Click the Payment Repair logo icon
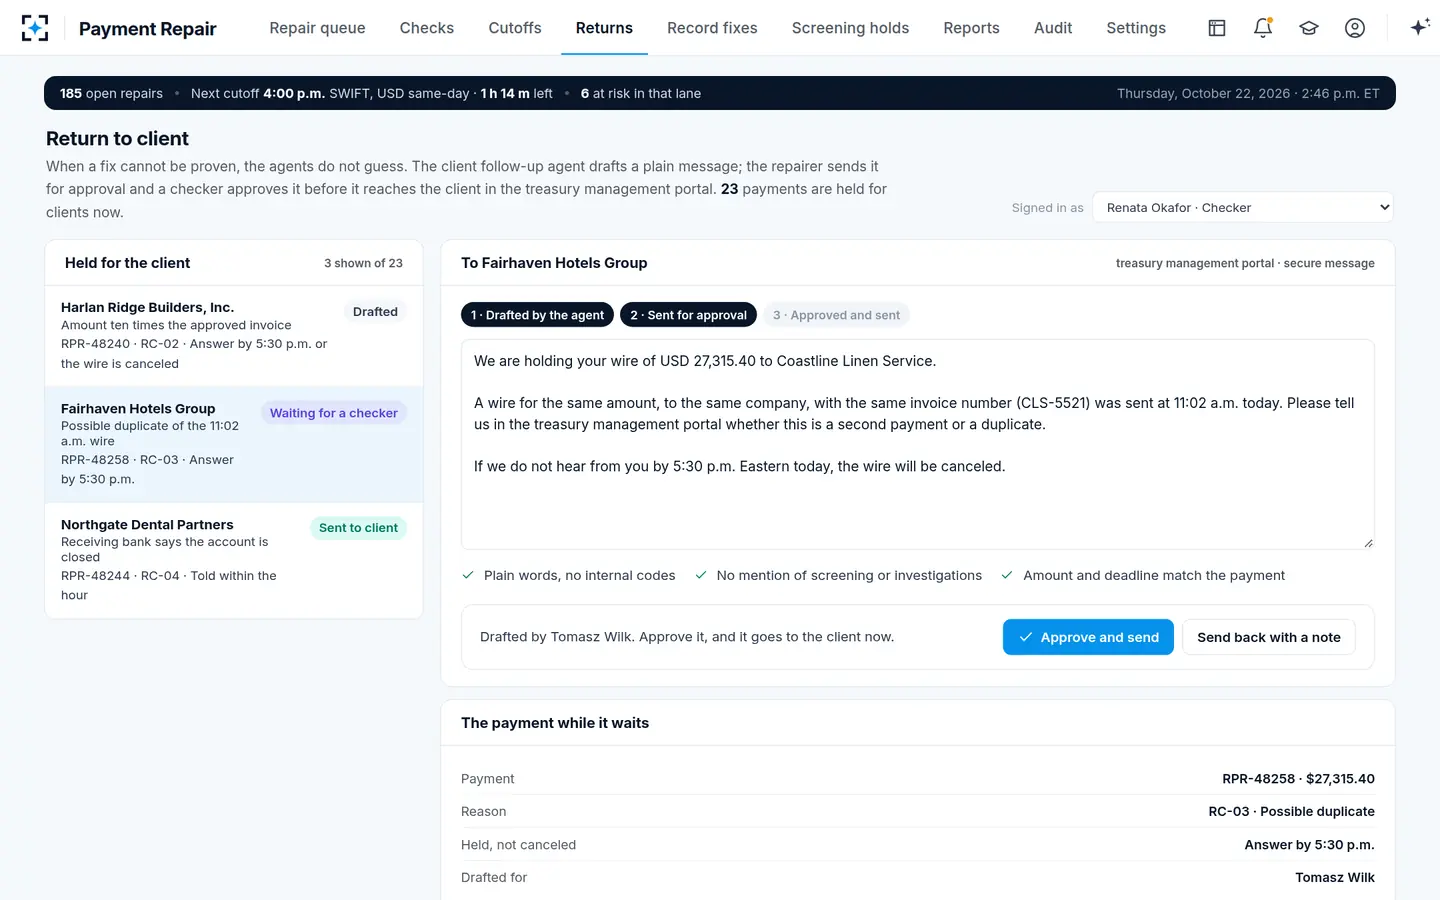 35,28
